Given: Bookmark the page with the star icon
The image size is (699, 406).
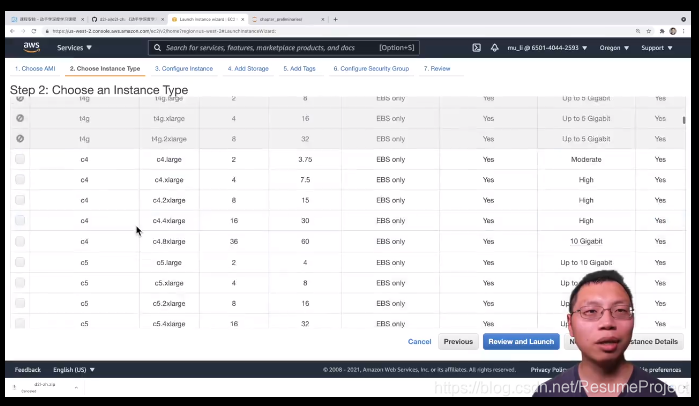Looking at the screenshot, I should (649, 31).
